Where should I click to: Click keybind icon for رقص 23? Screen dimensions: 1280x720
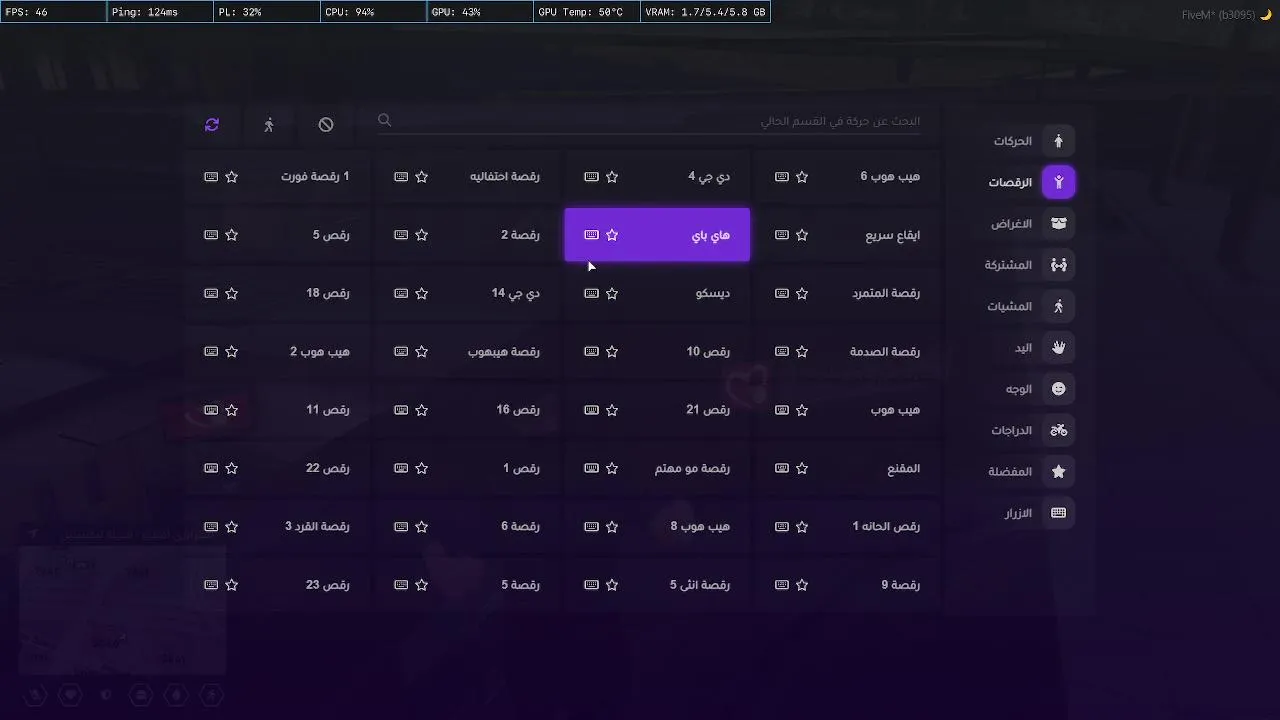pos(211,585)
